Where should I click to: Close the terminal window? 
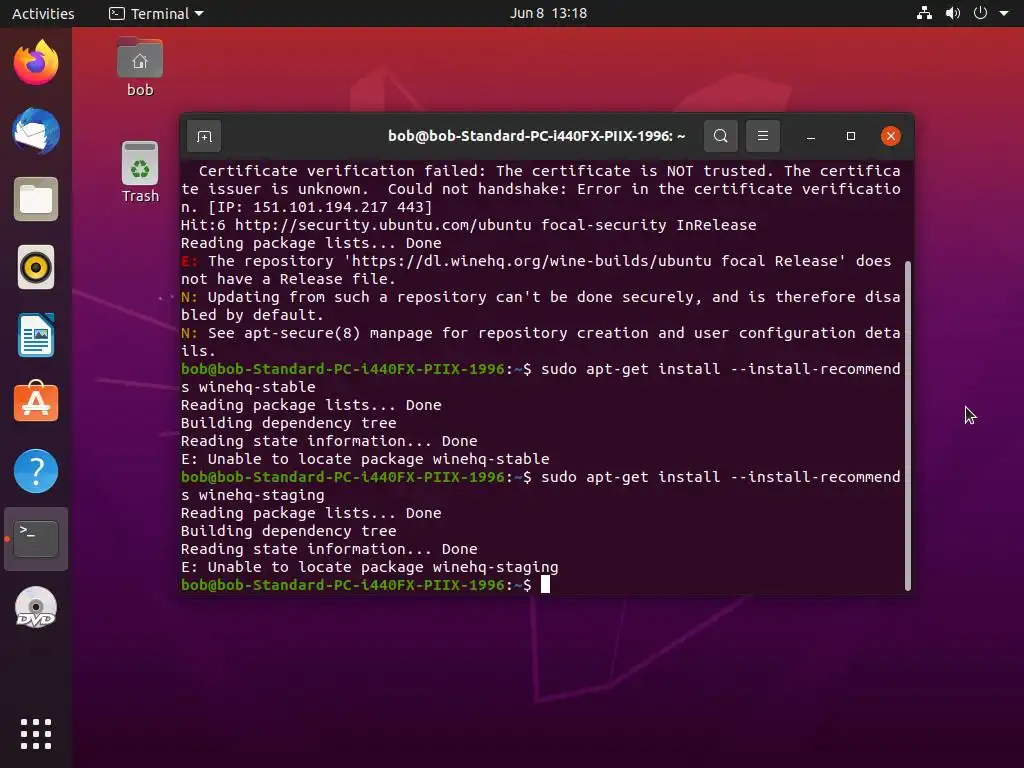point(891,136)
